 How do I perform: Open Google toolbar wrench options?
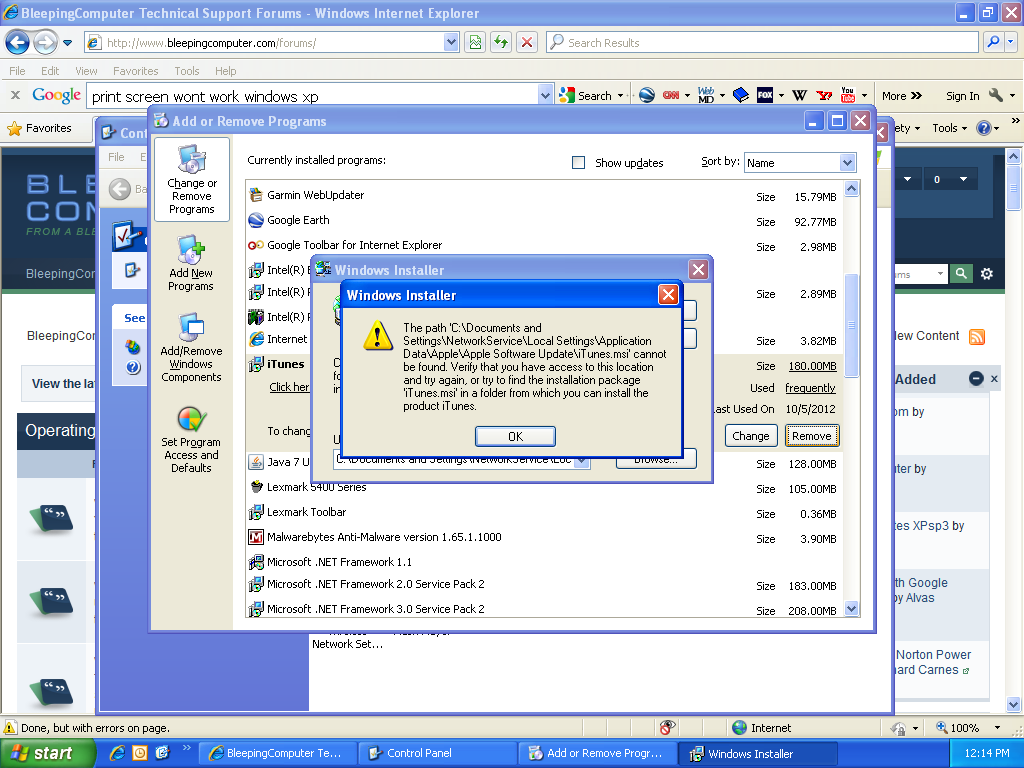point(996,95)
